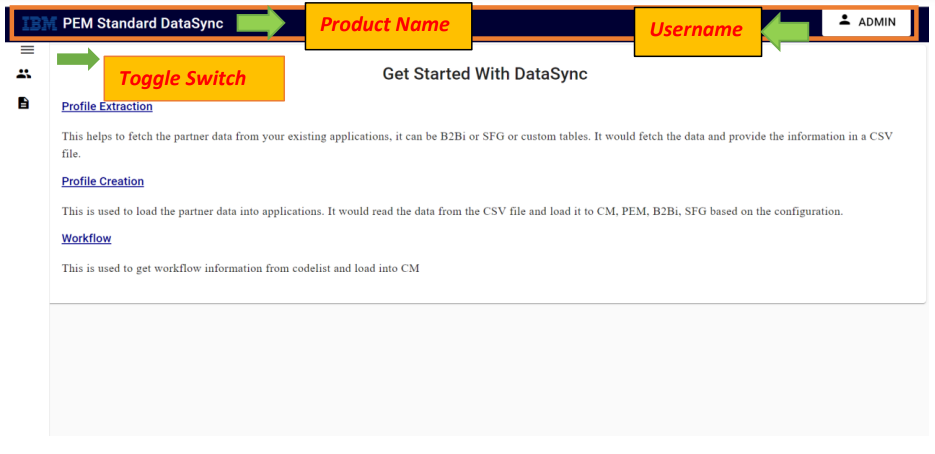Click the IBM logo in header
The image size is (935, 454).
tap(39, 24)
